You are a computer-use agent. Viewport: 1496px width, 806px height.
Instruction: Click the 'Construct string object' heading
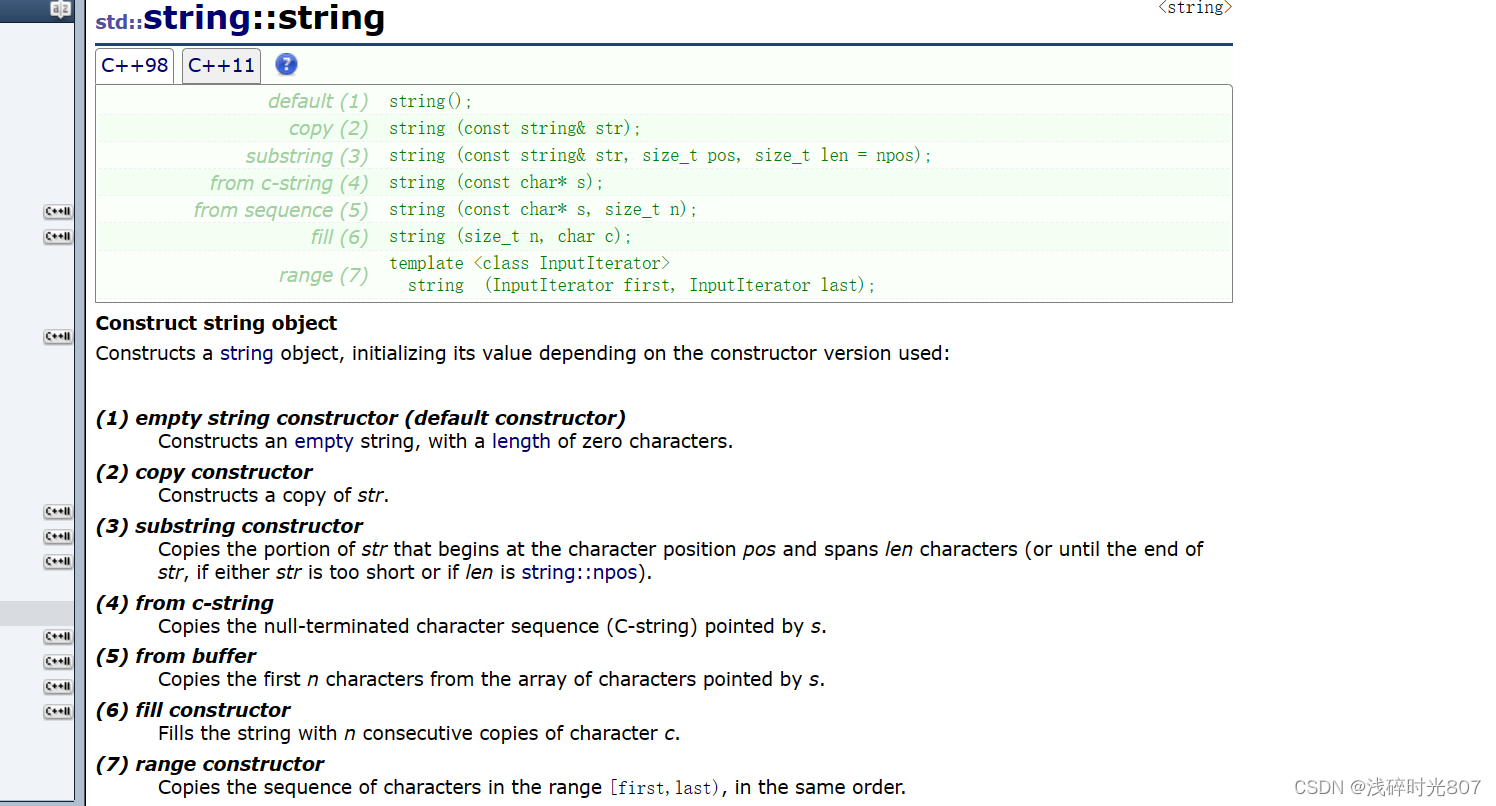click(x=216, y=323)
